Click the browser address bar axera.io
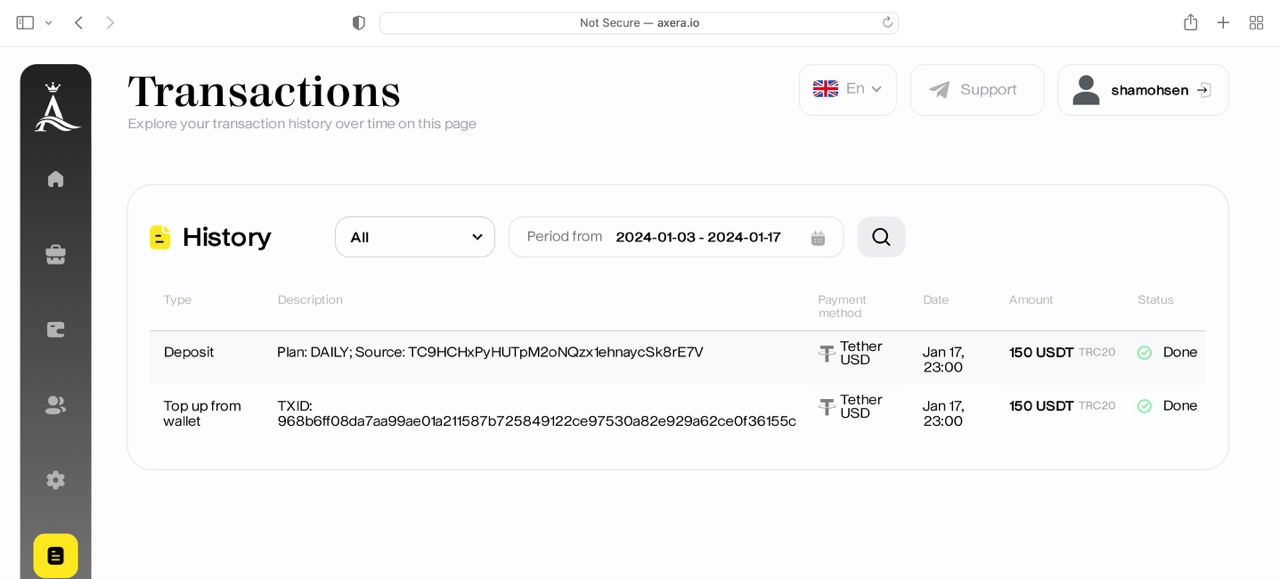Screen dimensions: 1280x579 (639, 23)
